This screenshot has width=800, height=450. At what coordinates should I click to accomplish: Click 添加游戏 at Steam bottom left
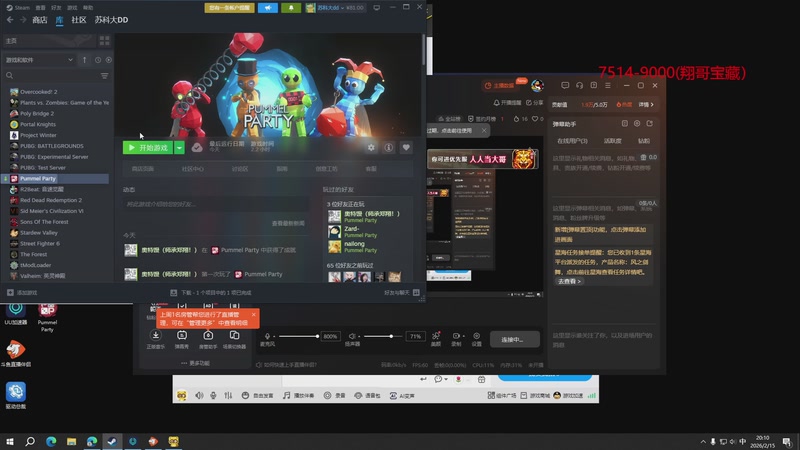coord(22,293)
